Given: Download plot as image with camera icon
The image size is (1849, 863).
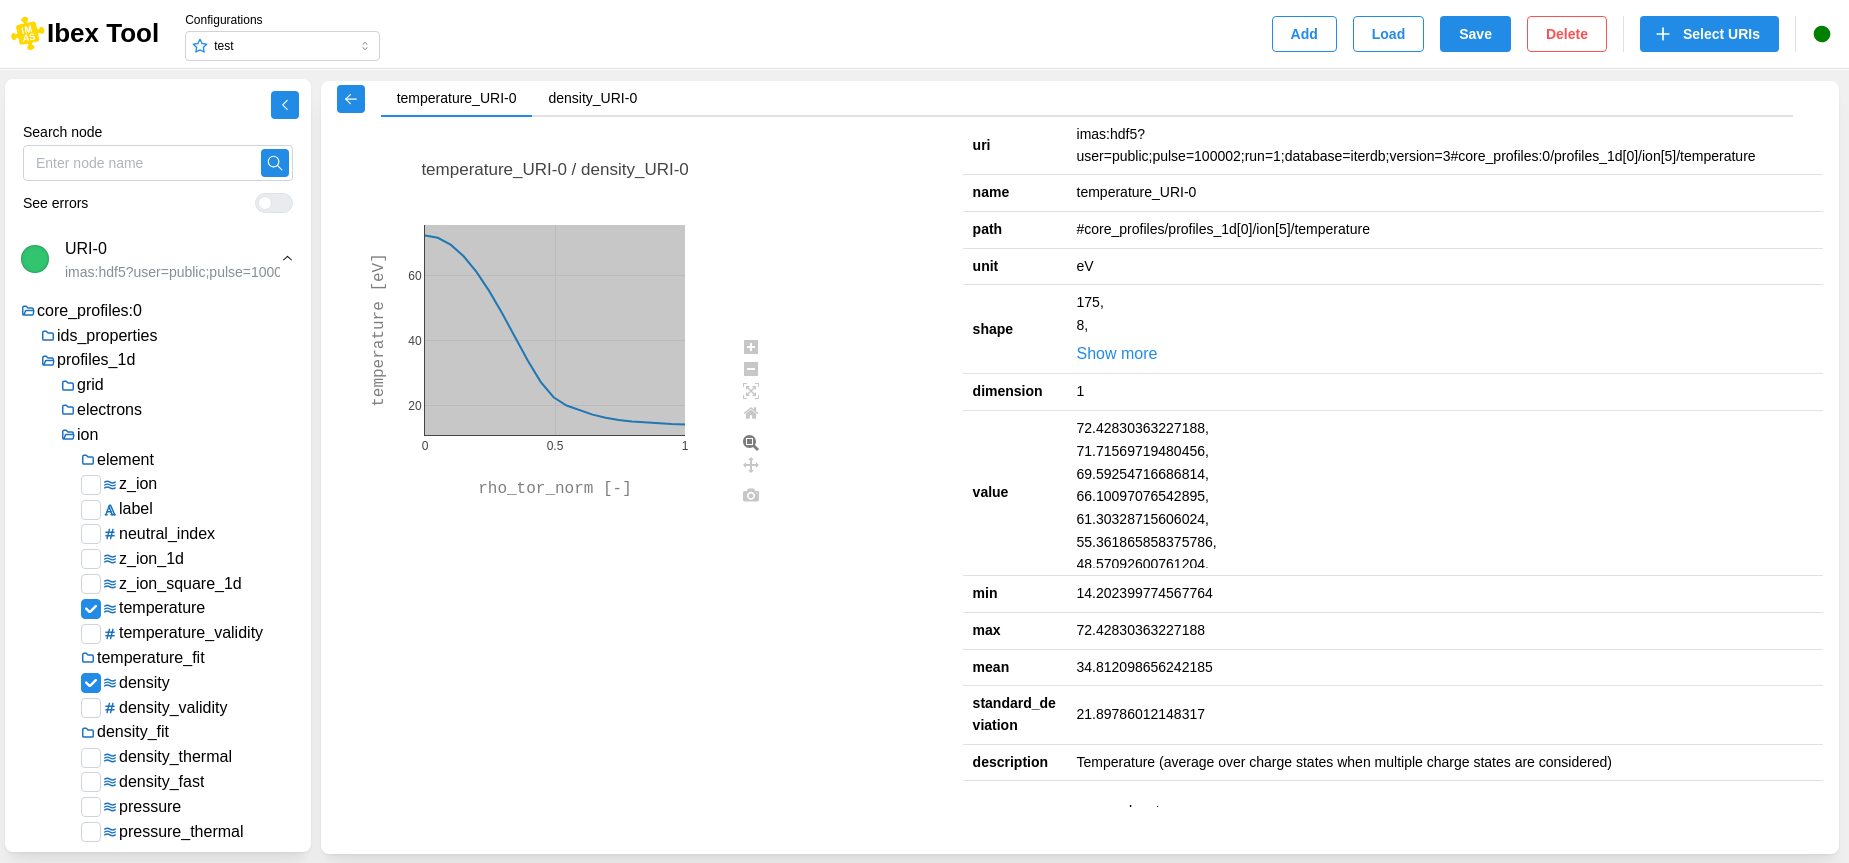Looking at the screenshot, I should [751, 495].
